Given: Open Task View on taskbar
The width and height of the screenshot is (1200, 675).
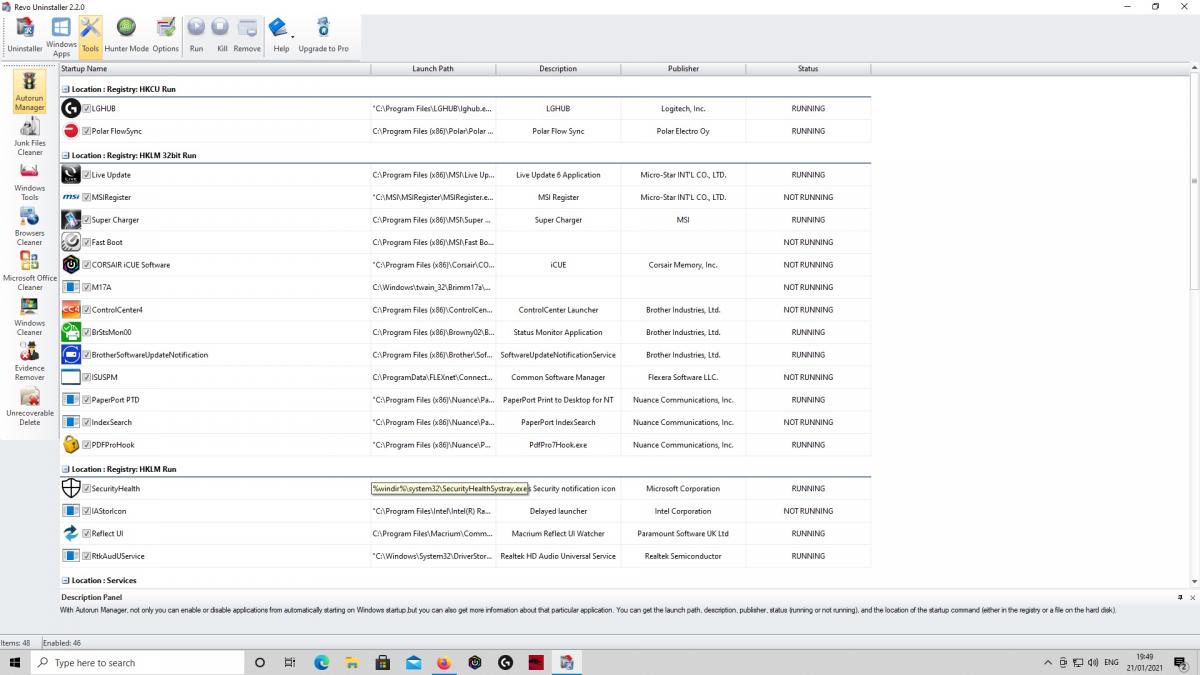Looking at the screenshot, I should 290,662.
